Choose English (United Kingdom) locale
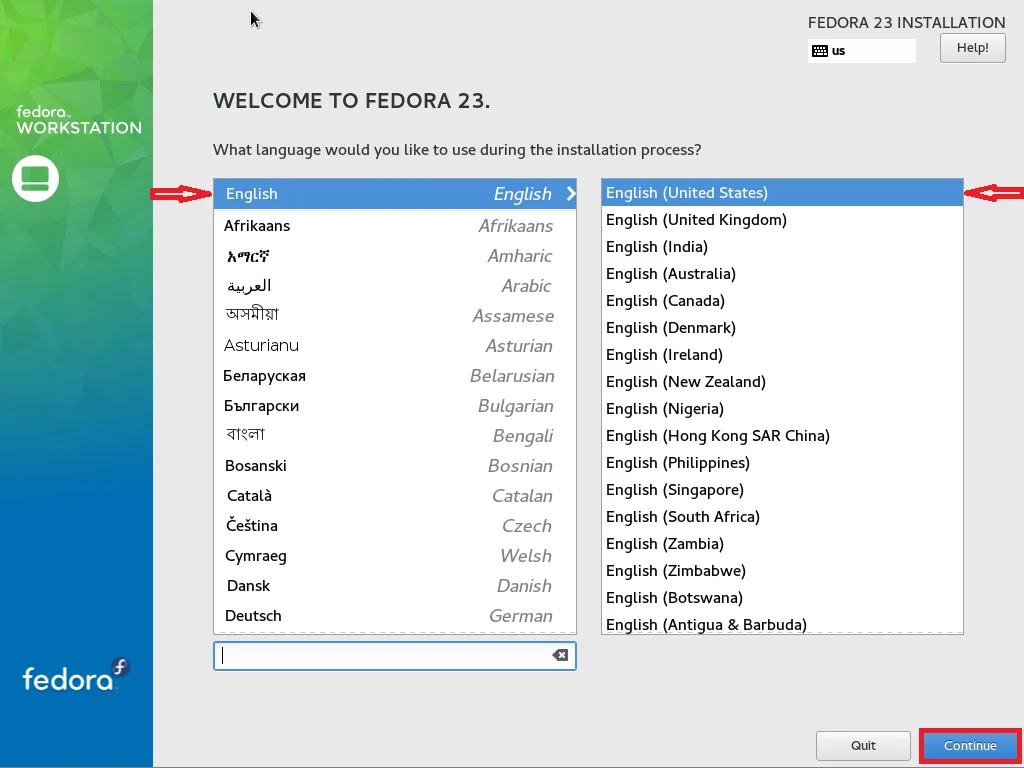The width and height of the screenshot is (1024, 768). 782,220
